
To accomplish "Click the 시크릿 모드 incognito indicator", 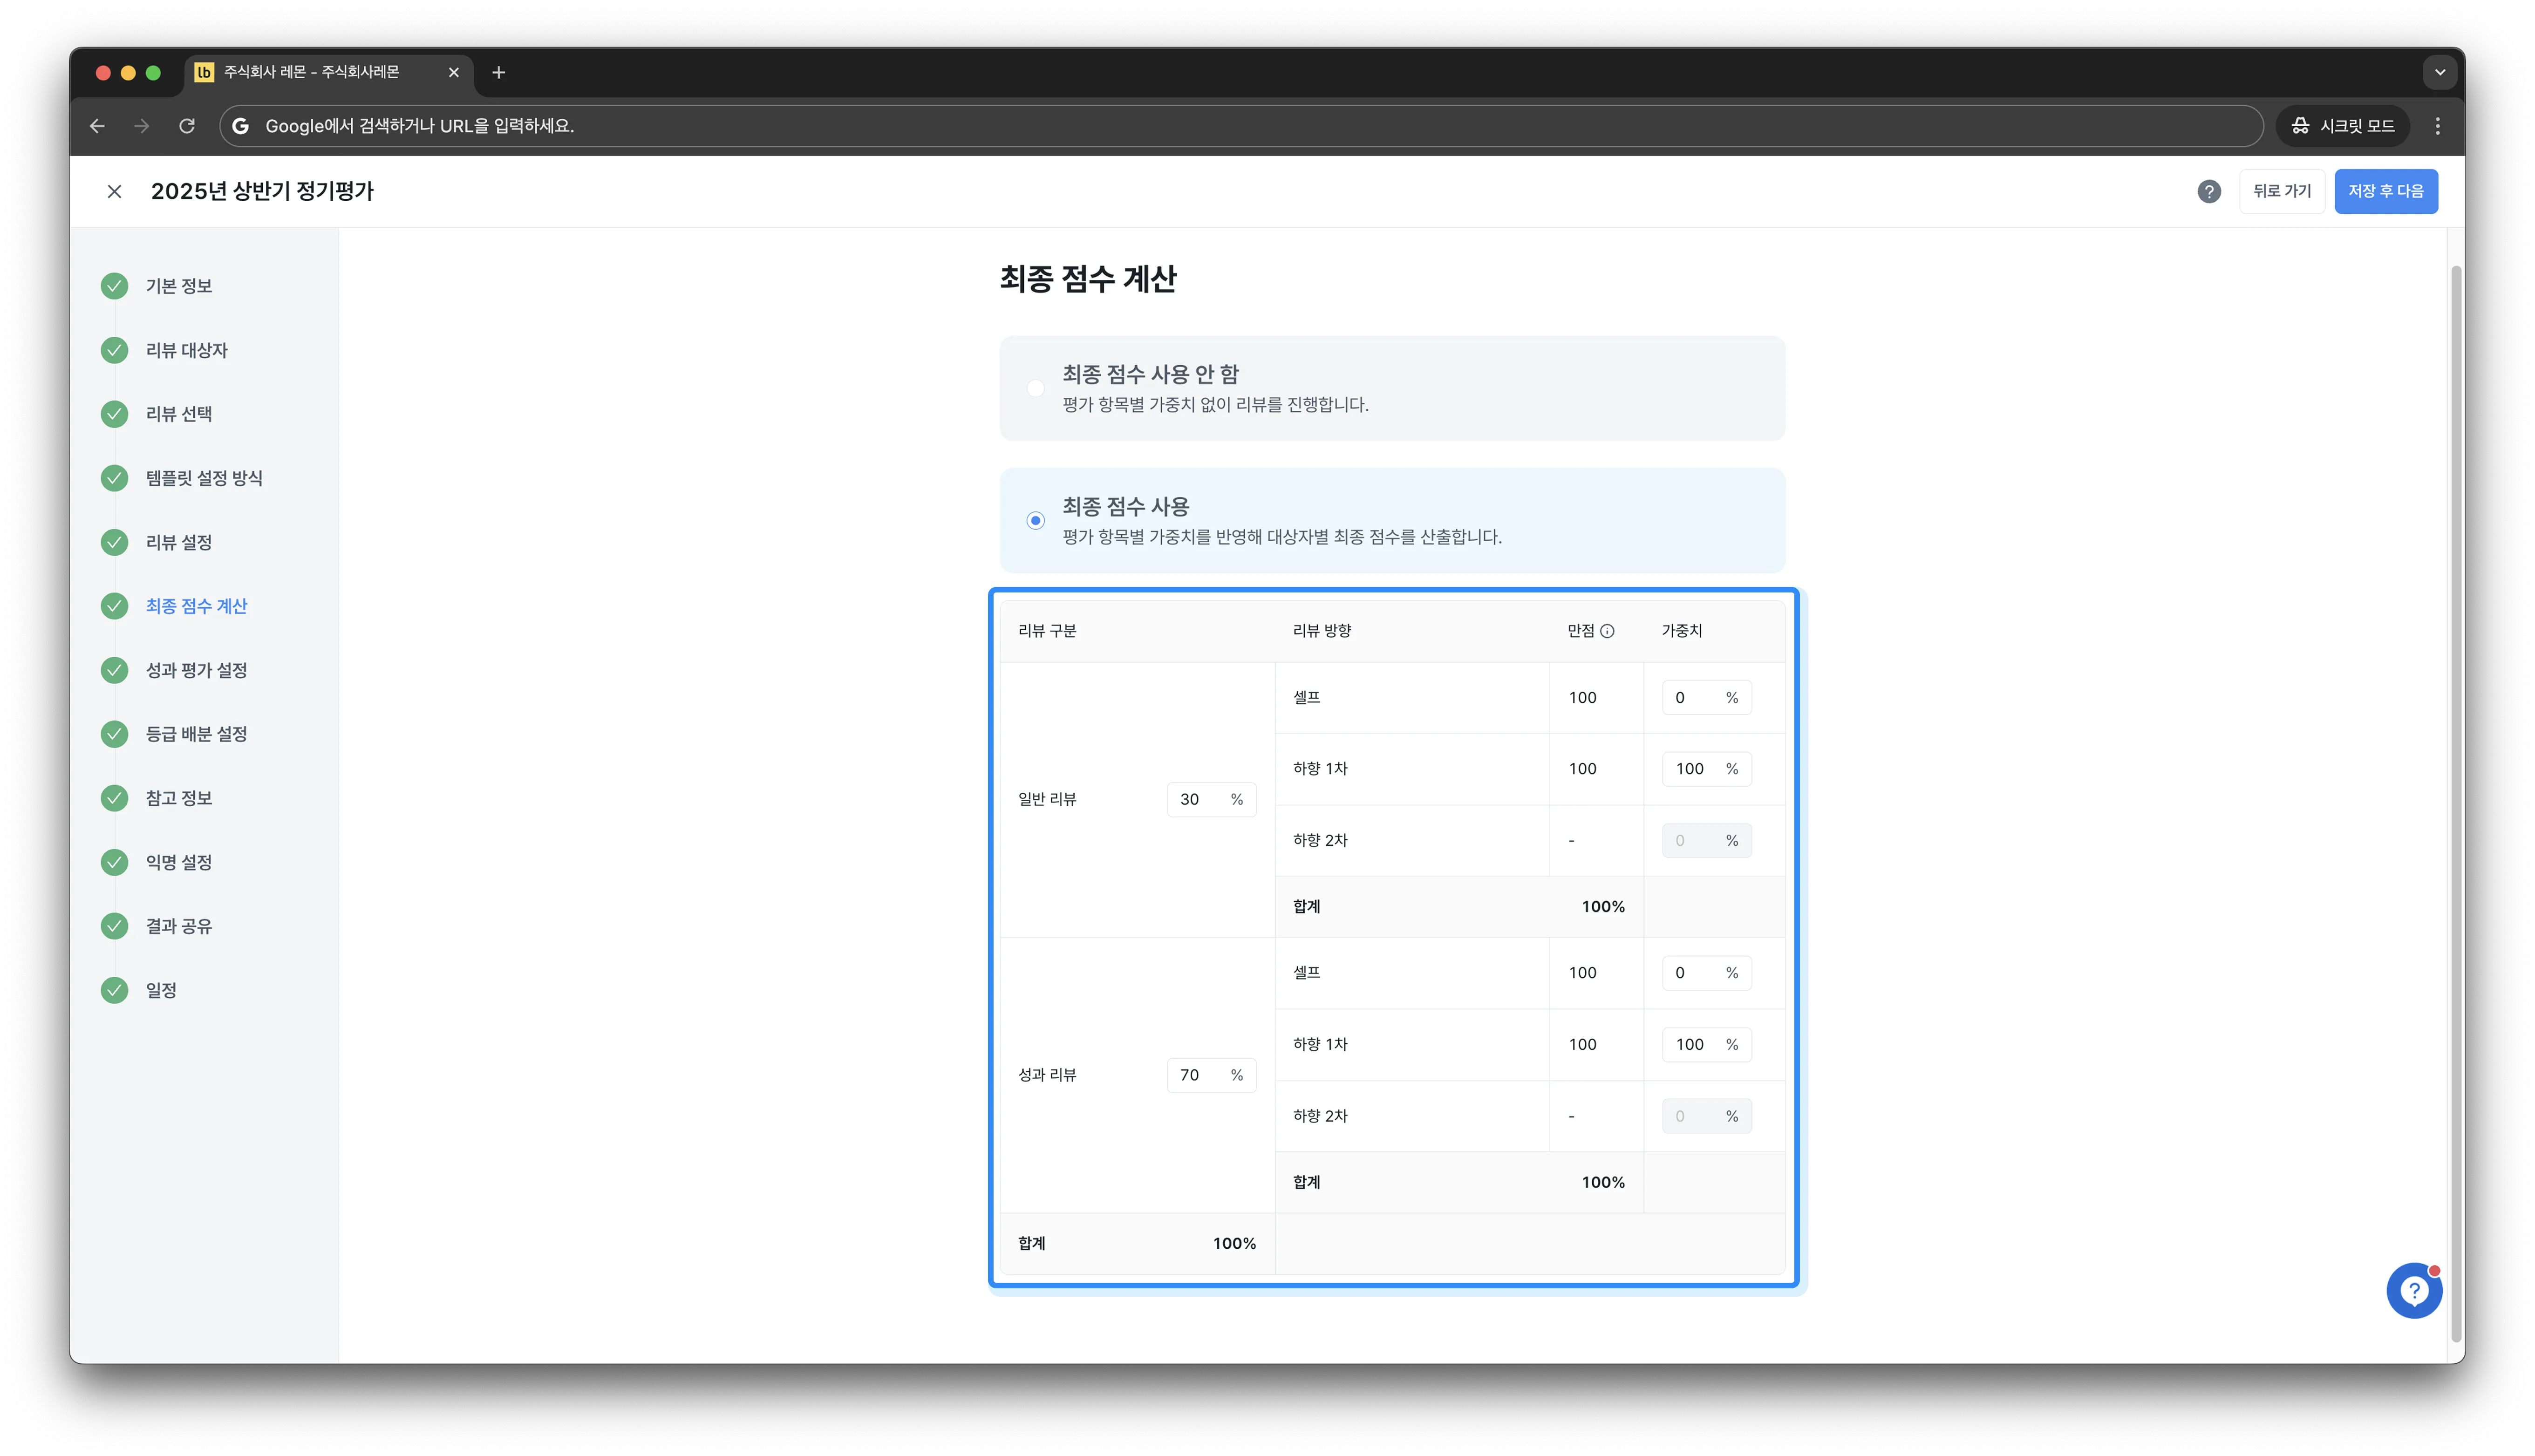I will [2343, 126].
